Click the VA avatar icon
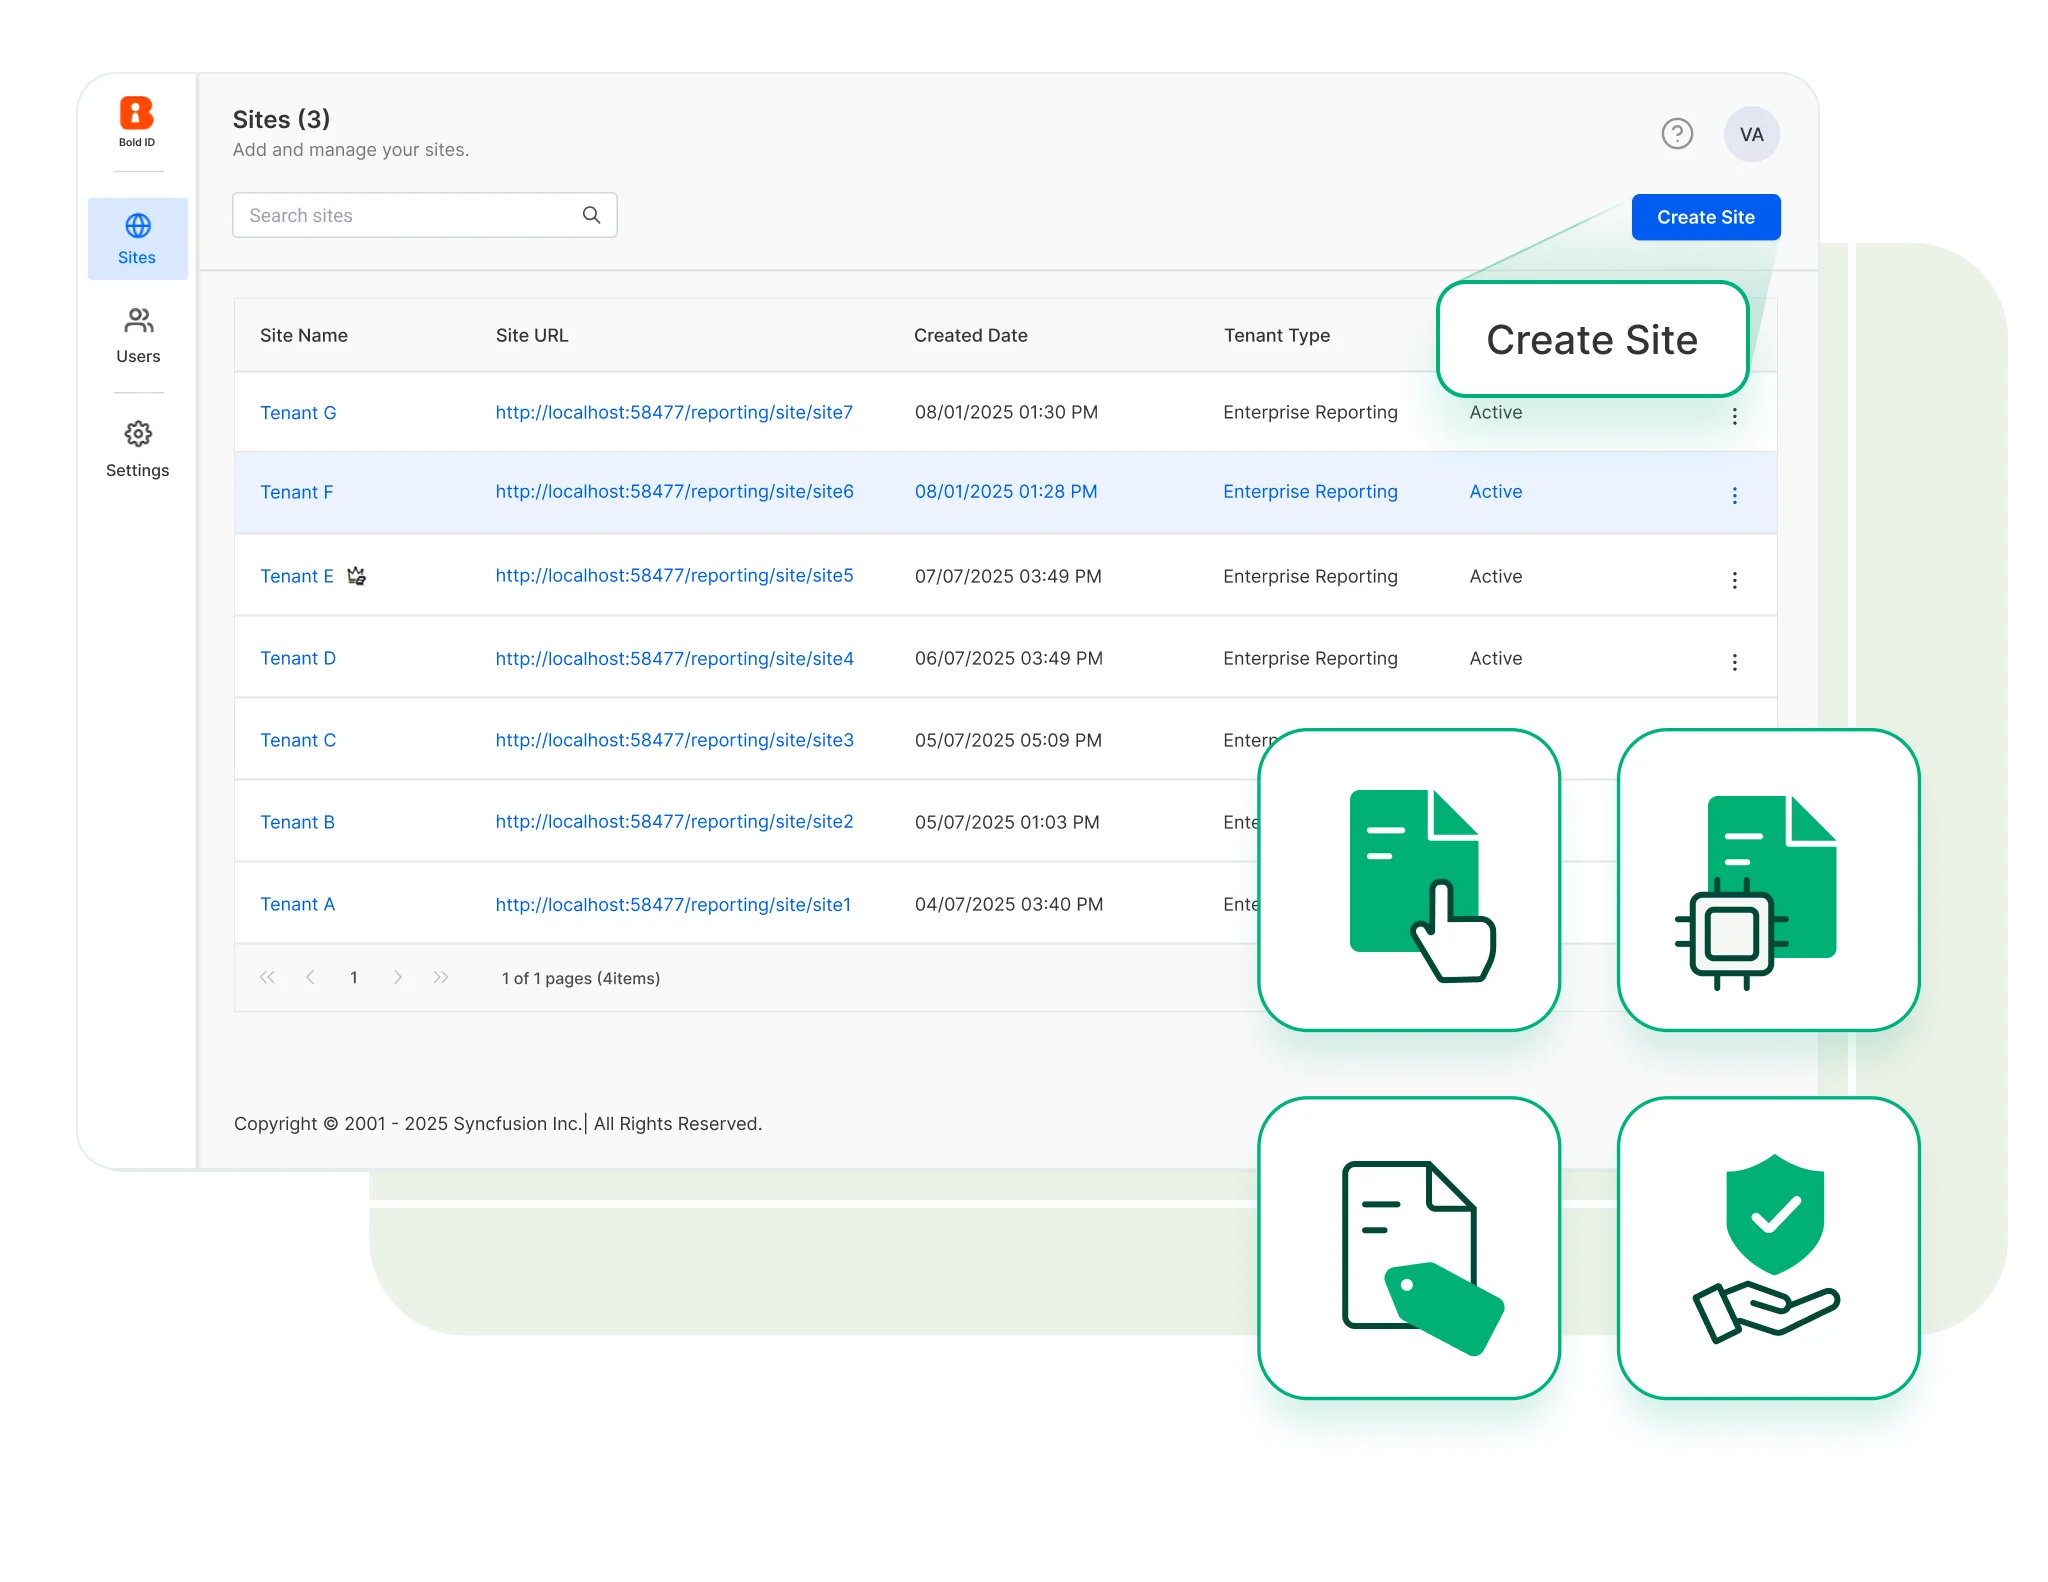Image resolution: width=2048 pixels, height=1582 pixels. tap(1751, 133)
